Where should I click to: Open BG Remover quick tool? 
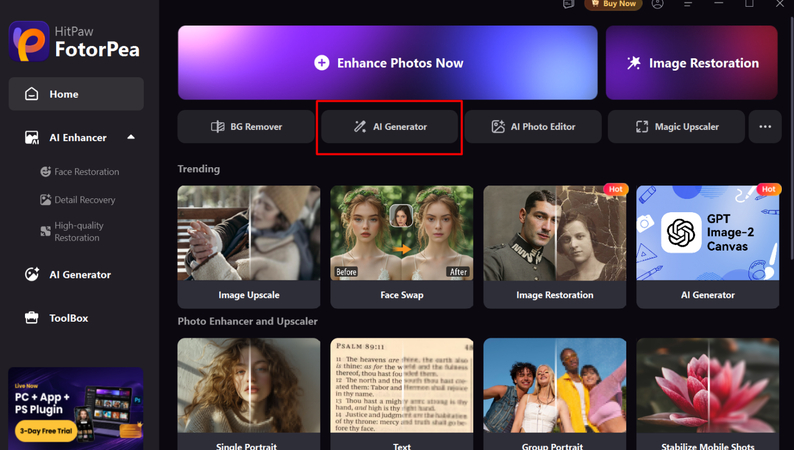(246, 127)
